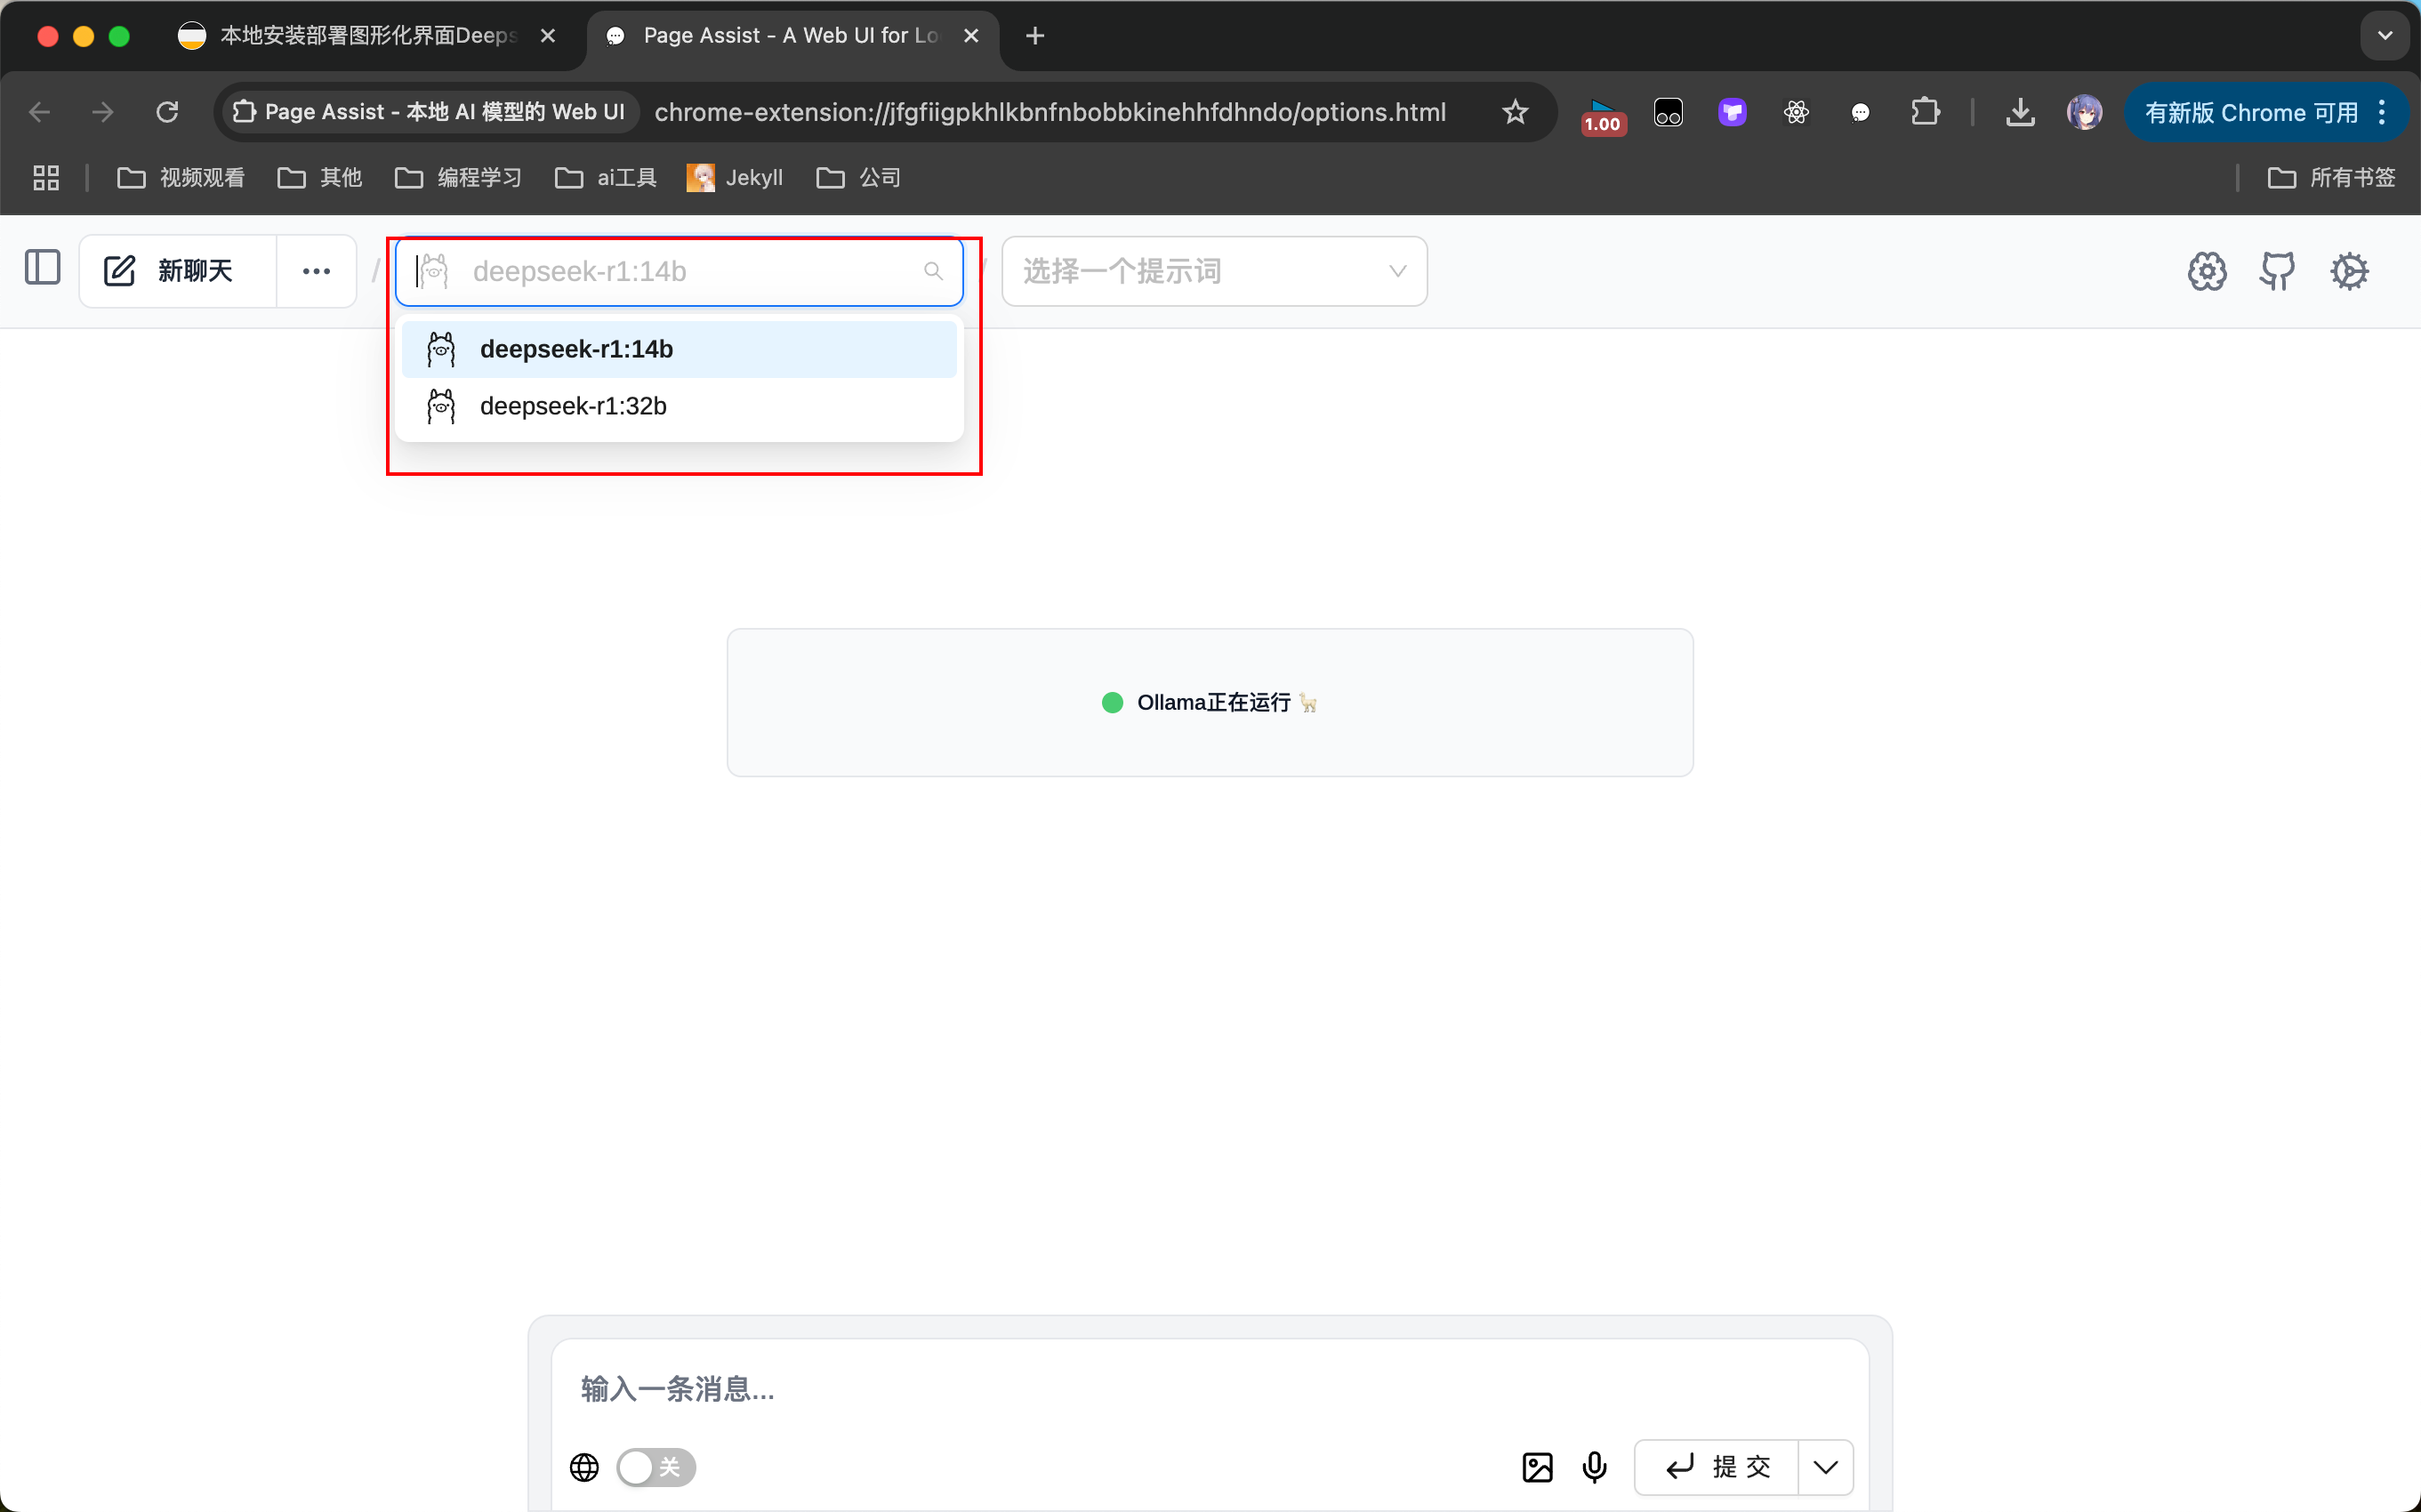Bookmark this page with star icon
Viewport: 2421px width, 1512px height.
tap(1515, 112)
